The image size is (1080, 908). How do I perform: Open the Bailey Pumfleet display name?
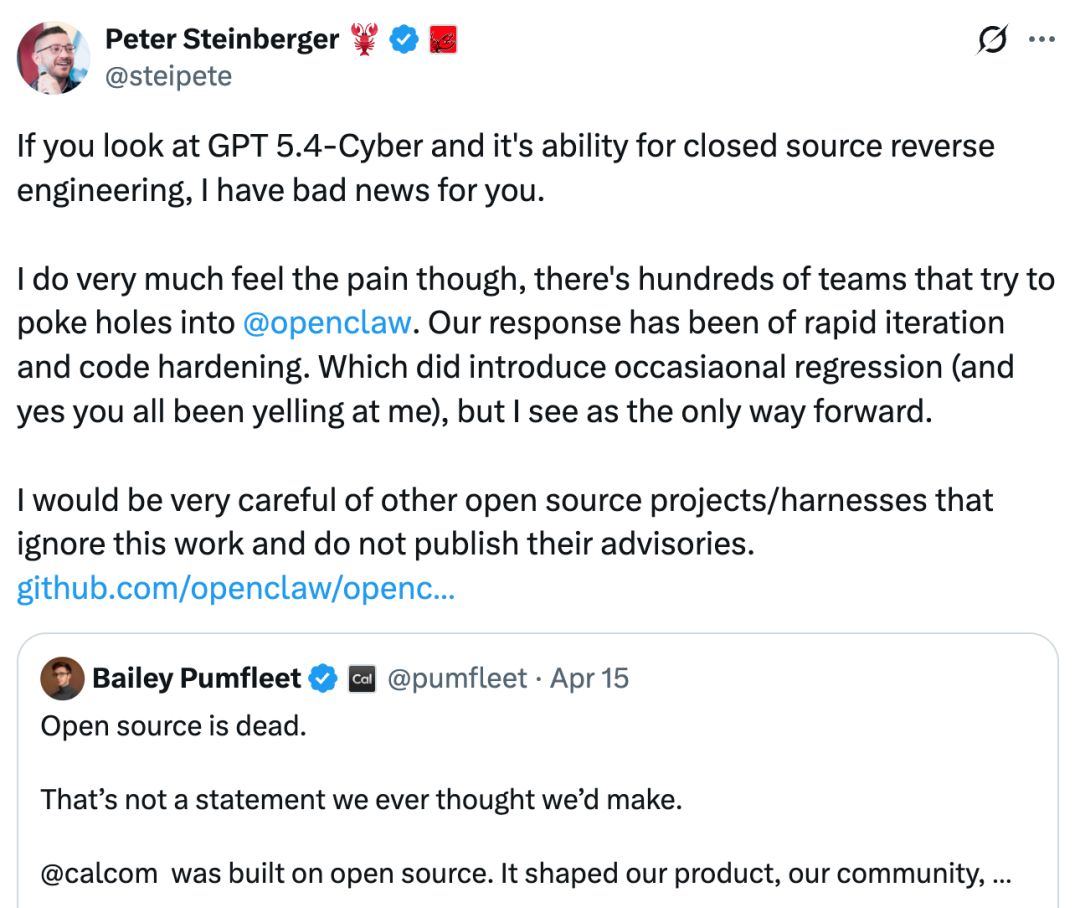click(196, 678)
